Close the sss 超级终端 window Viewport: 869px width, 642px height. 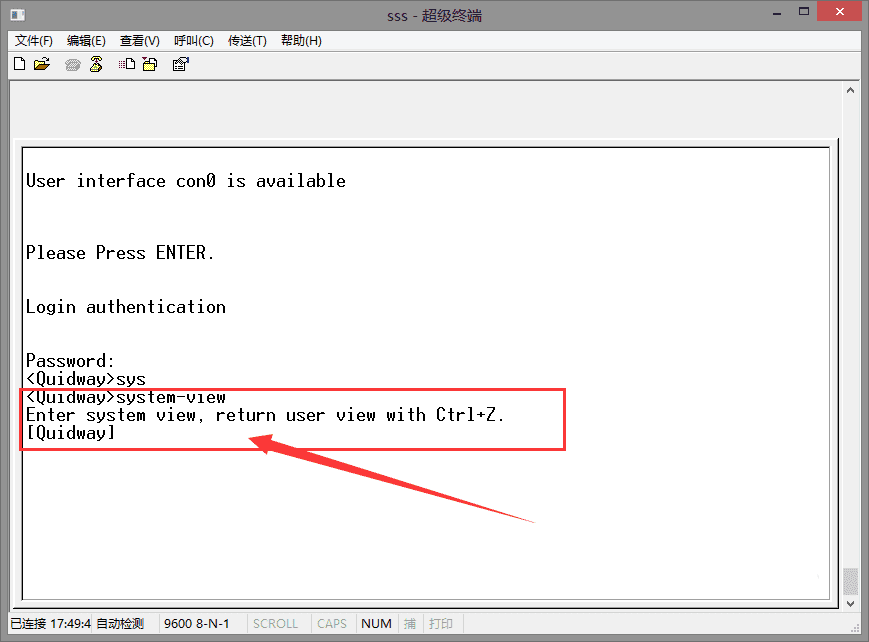click(x=839, y=12)
